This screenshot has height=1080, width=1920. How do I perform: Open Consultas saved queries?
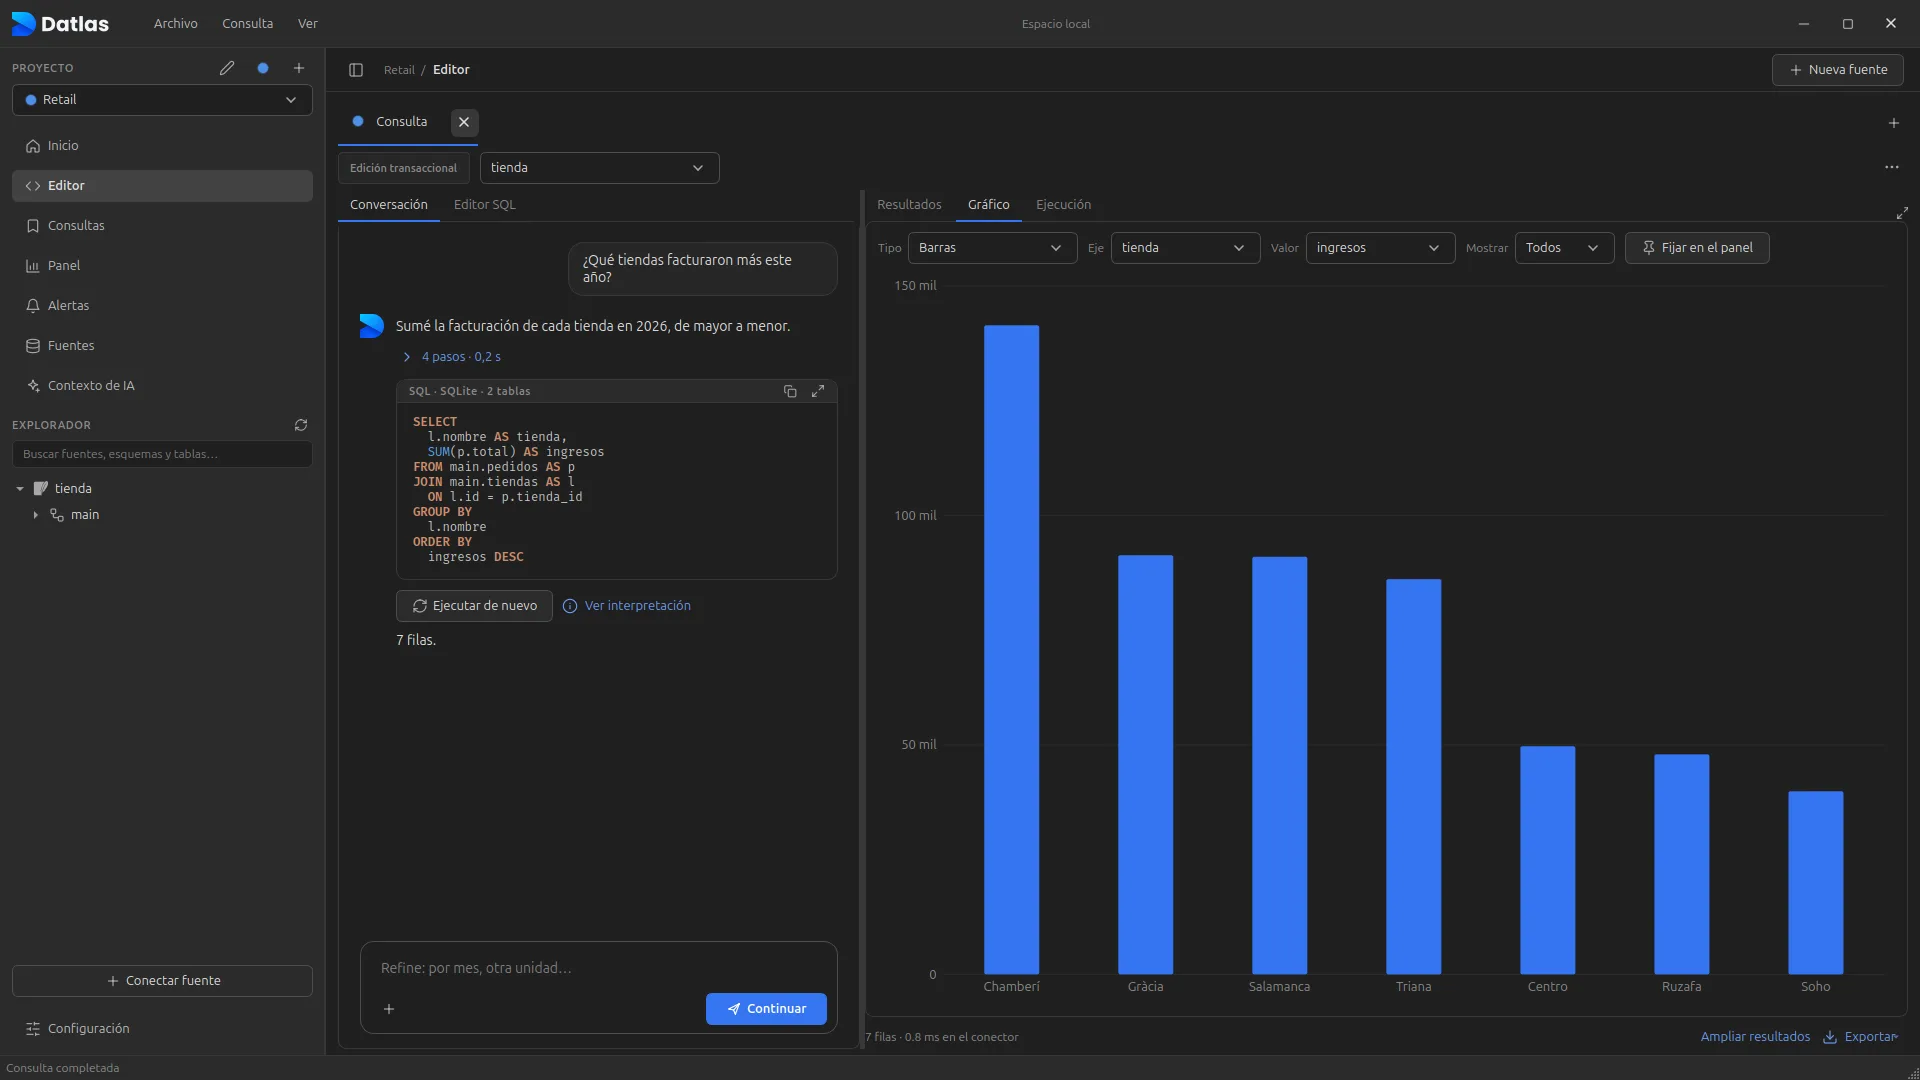[x=162, y=226]
